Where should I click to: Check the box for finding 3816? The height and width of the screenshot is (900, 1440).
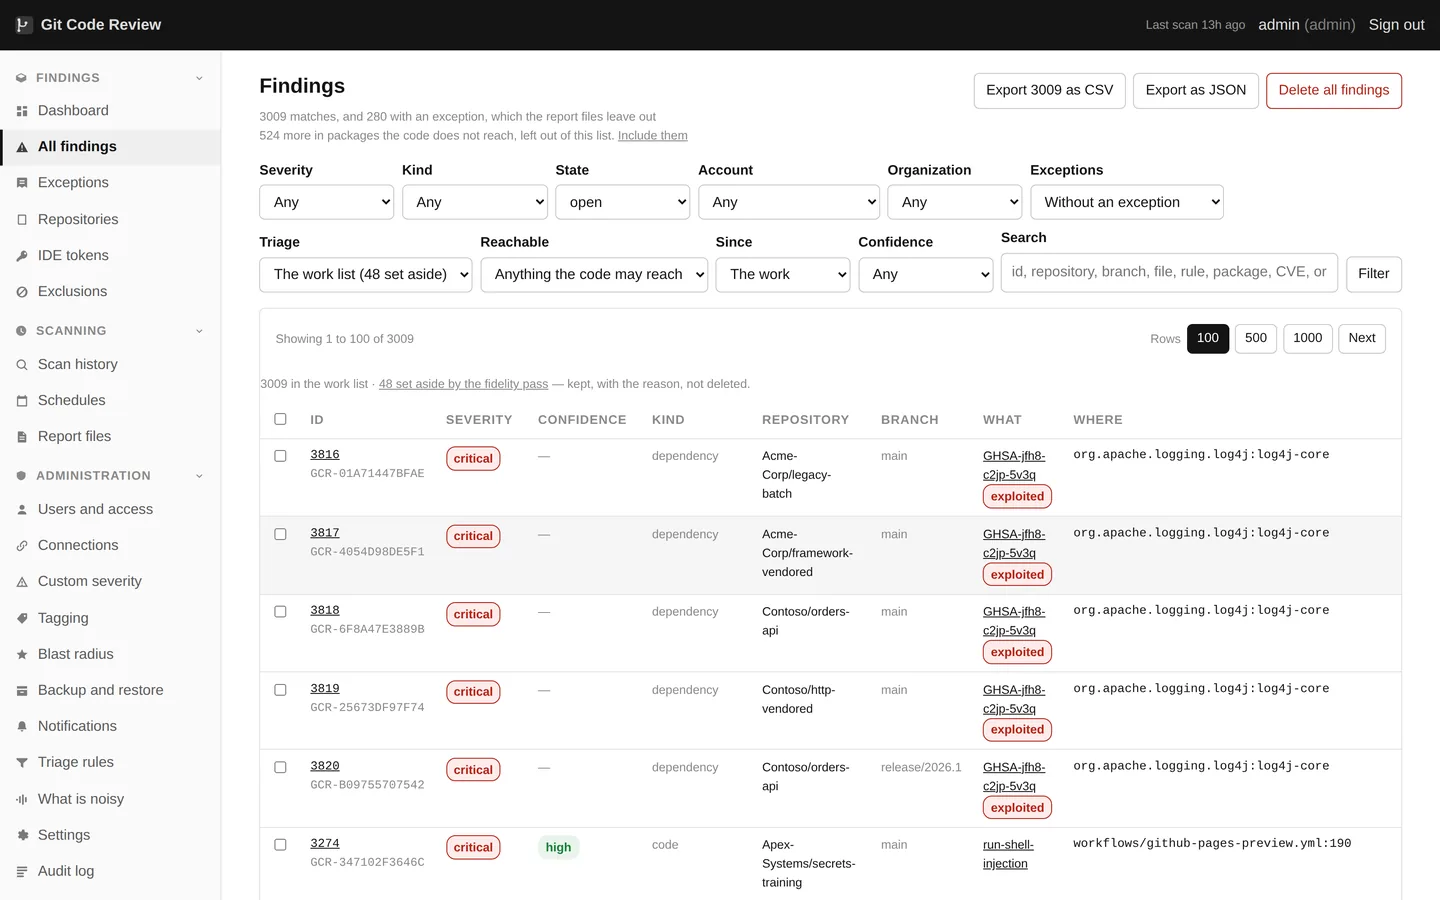[x=280, y=456]
